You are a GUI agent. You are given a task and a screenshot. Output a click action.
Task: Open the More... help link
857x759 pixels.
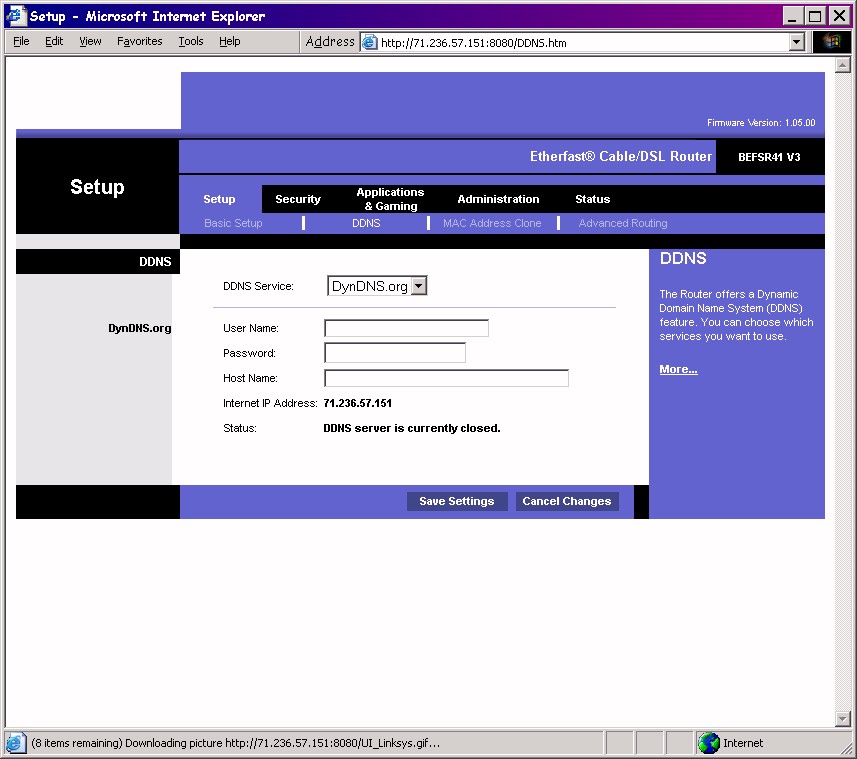(678, 370)
